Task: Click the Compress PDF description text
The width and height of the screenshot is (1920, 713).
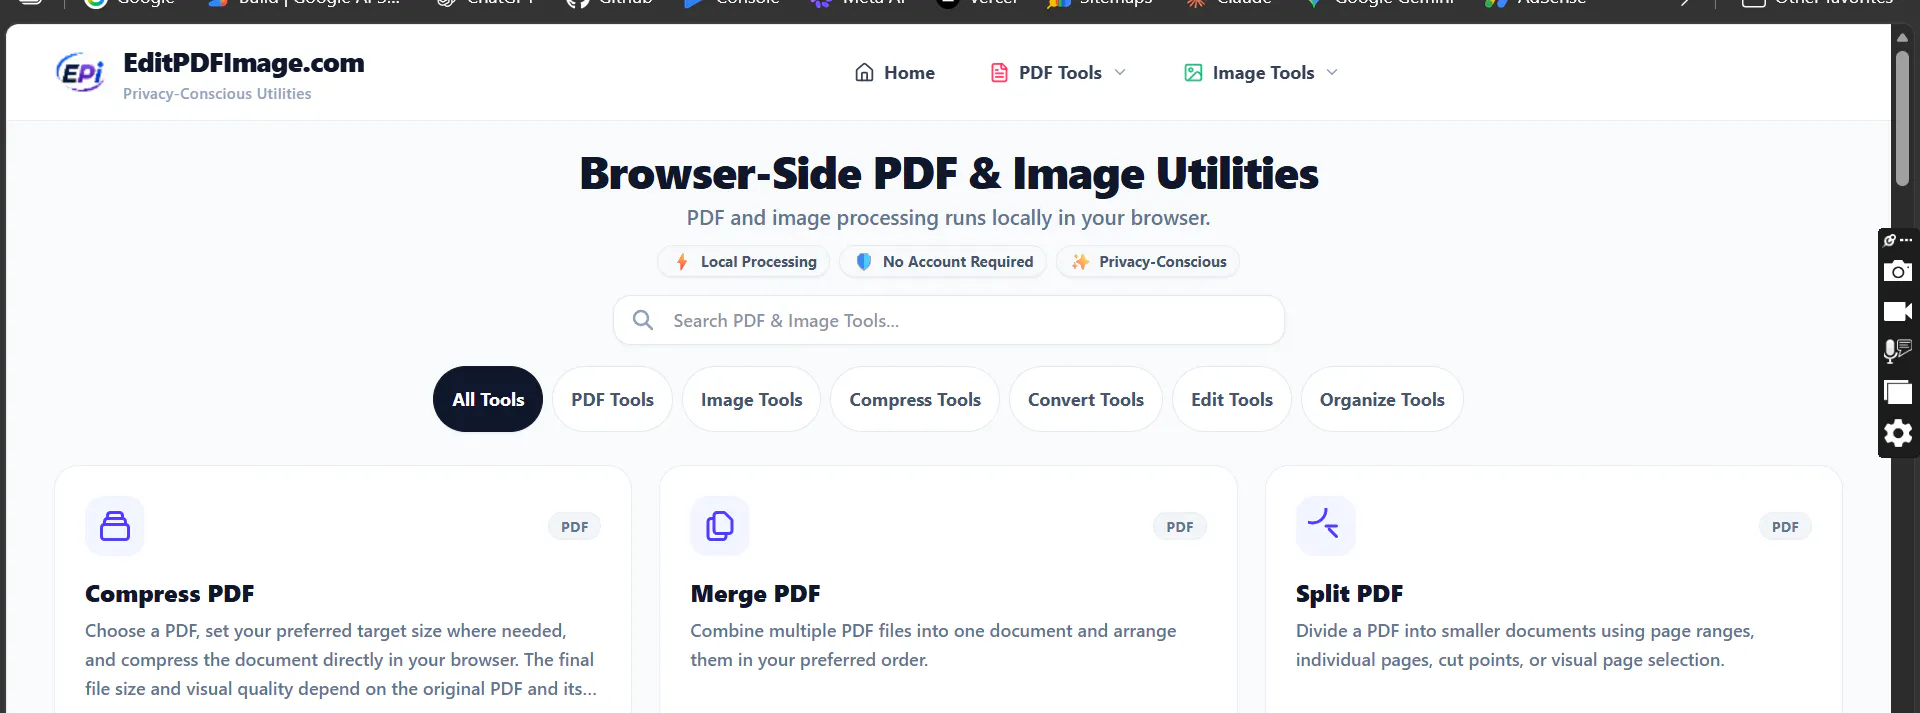Action: point(341,660)
